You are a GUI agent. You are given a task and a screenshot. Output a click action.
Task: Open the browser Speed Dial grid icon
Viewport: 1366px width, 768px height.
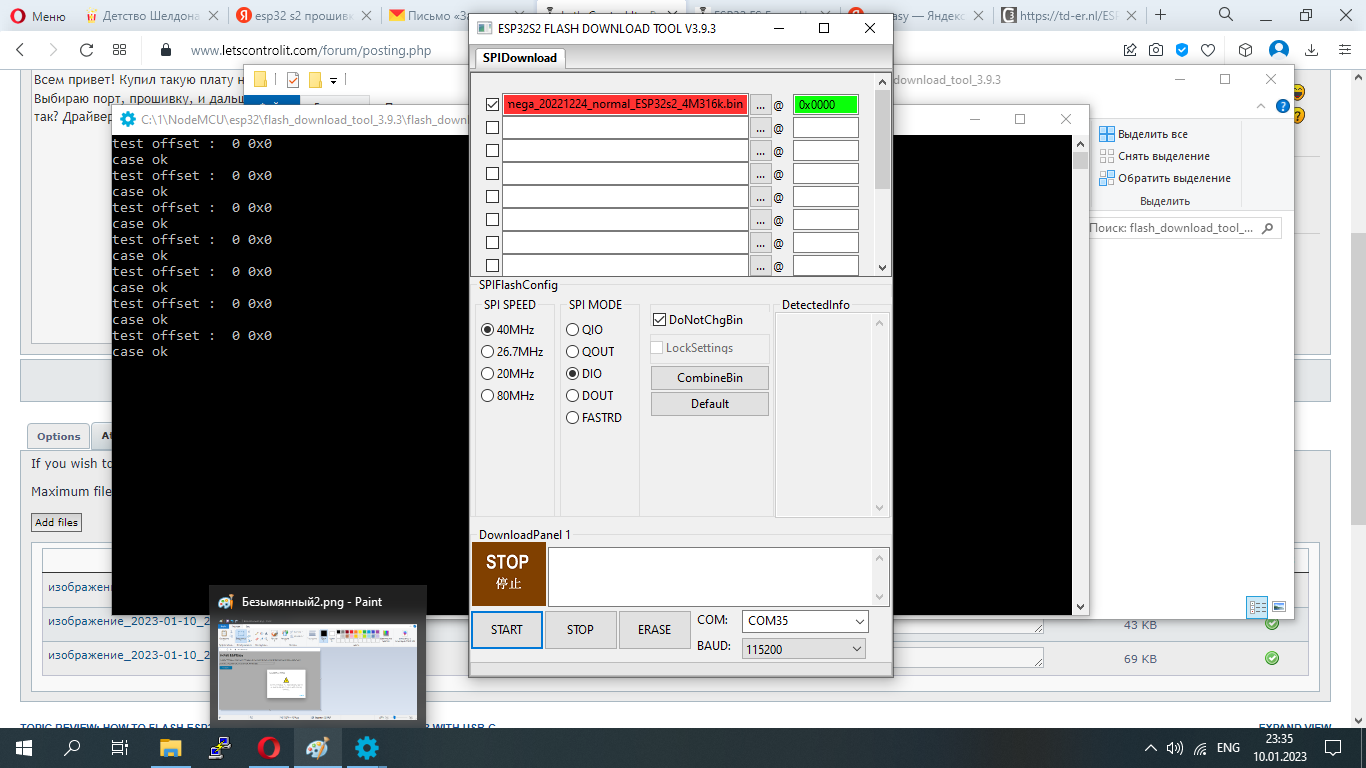click(x=120, y=50)
